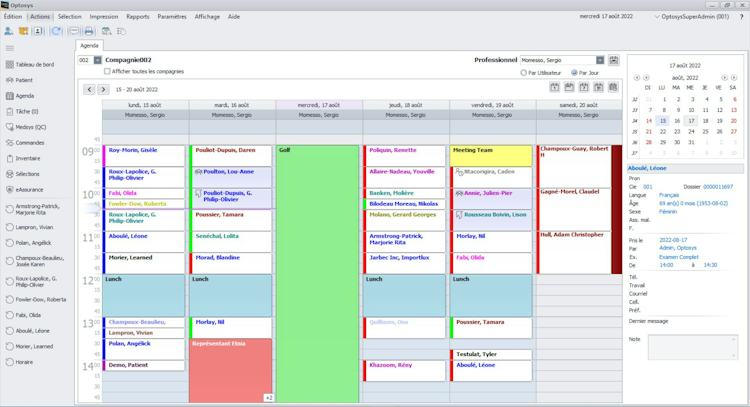Expand the OptosysSuperAdmin user dropdown

coord(657,17)
